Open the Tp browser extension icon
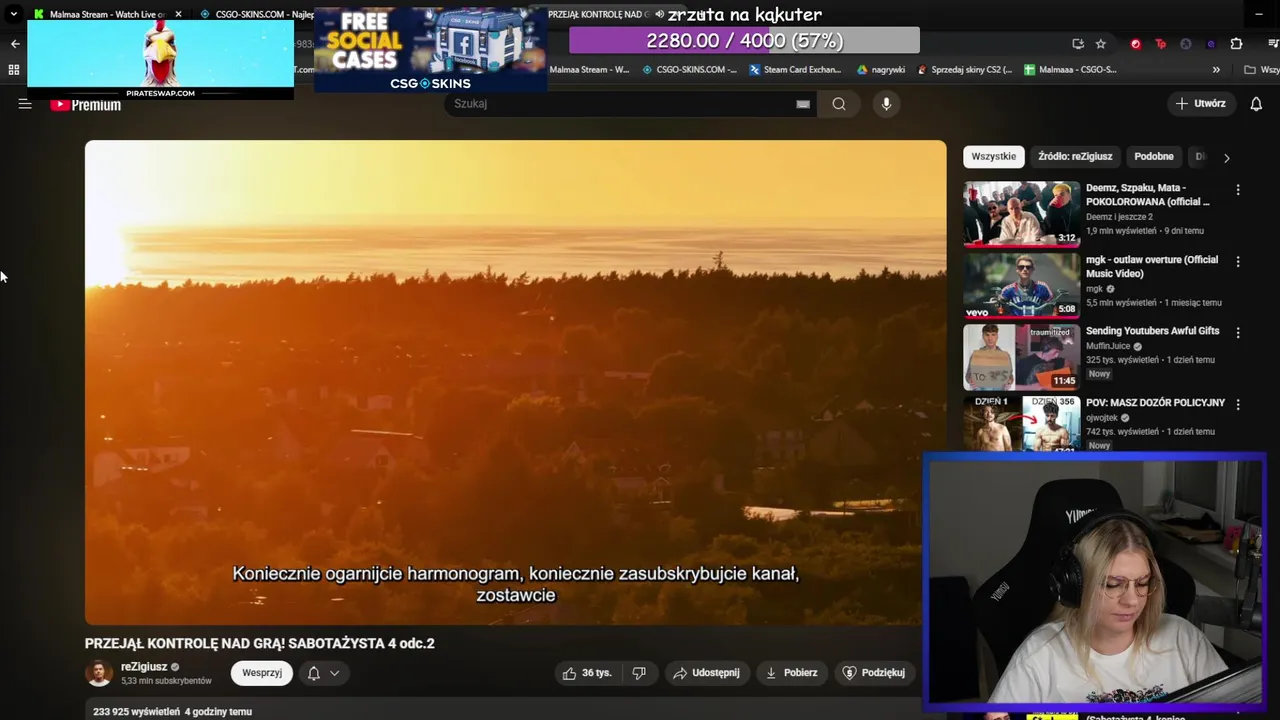The height and width of the screenshot is (720, 1280). pyautogui.click(x=1161, y=44)
